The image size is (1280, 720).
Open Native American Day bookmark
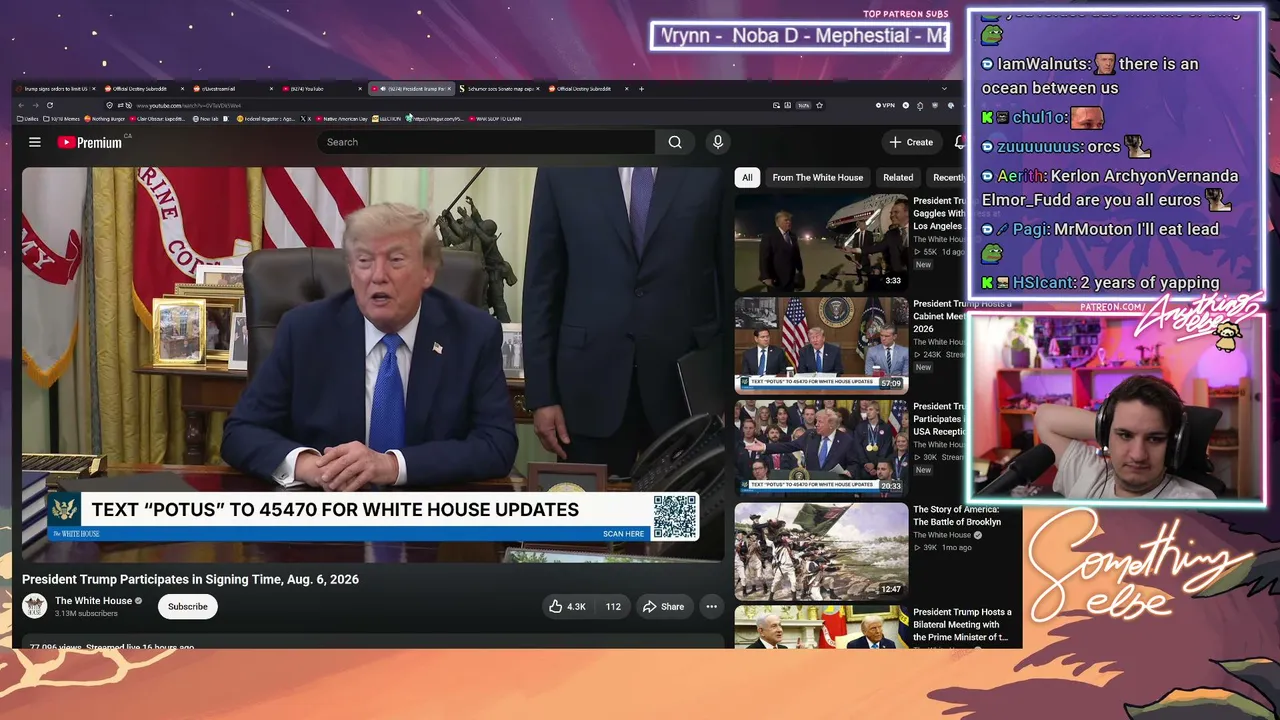click(x=341, y=118)
